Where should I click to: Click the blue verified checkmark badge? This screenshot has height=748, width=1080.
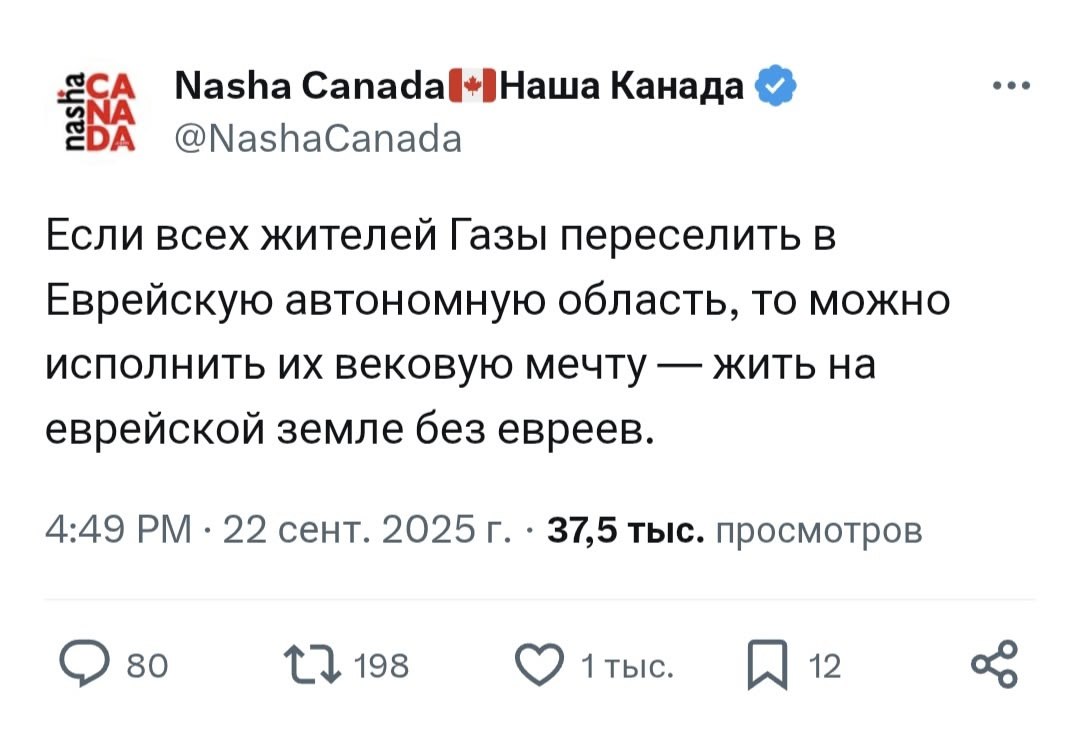coord(776,90)
